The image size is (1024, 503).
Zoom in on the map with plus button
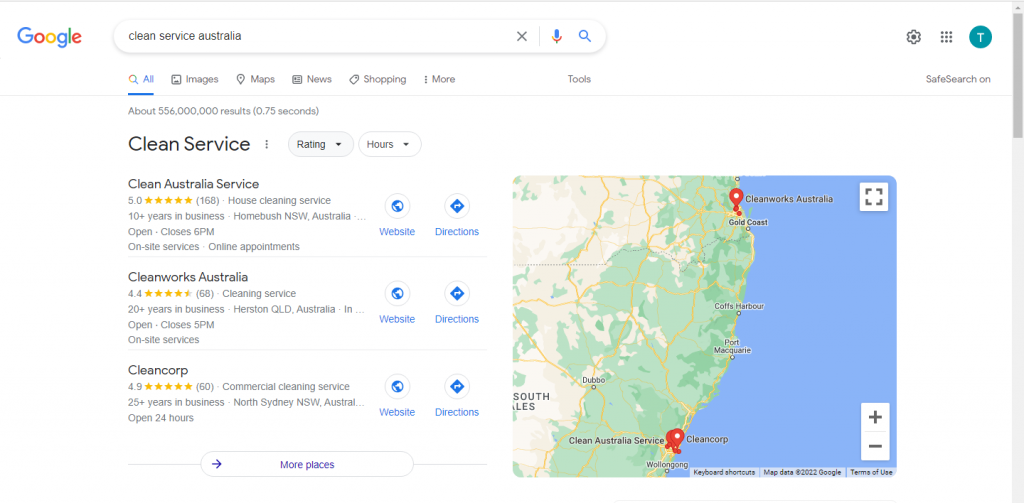[x=875, y=417]
